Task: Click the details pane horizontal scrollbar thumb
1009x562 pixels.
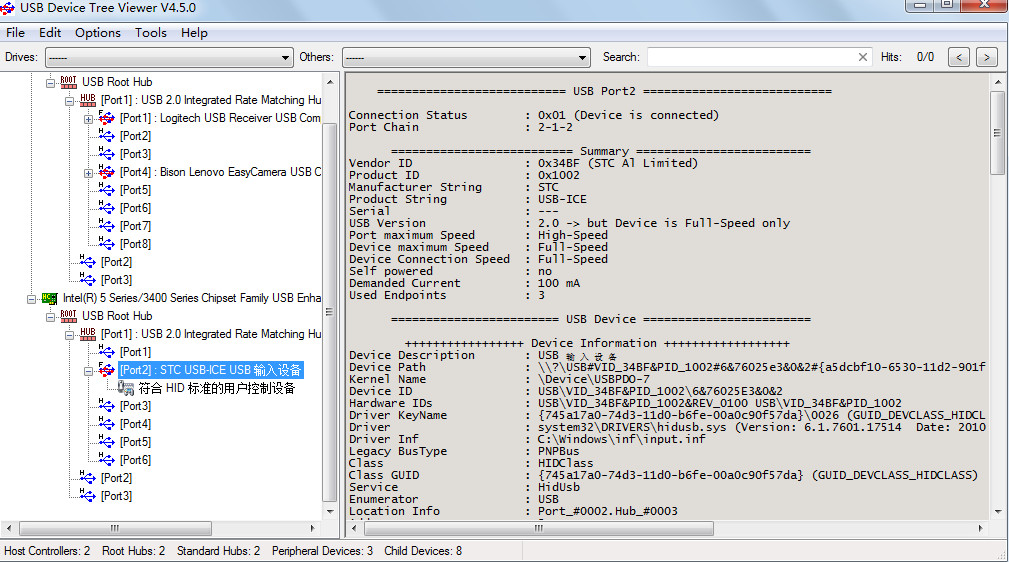Action: tap(539, 529)
